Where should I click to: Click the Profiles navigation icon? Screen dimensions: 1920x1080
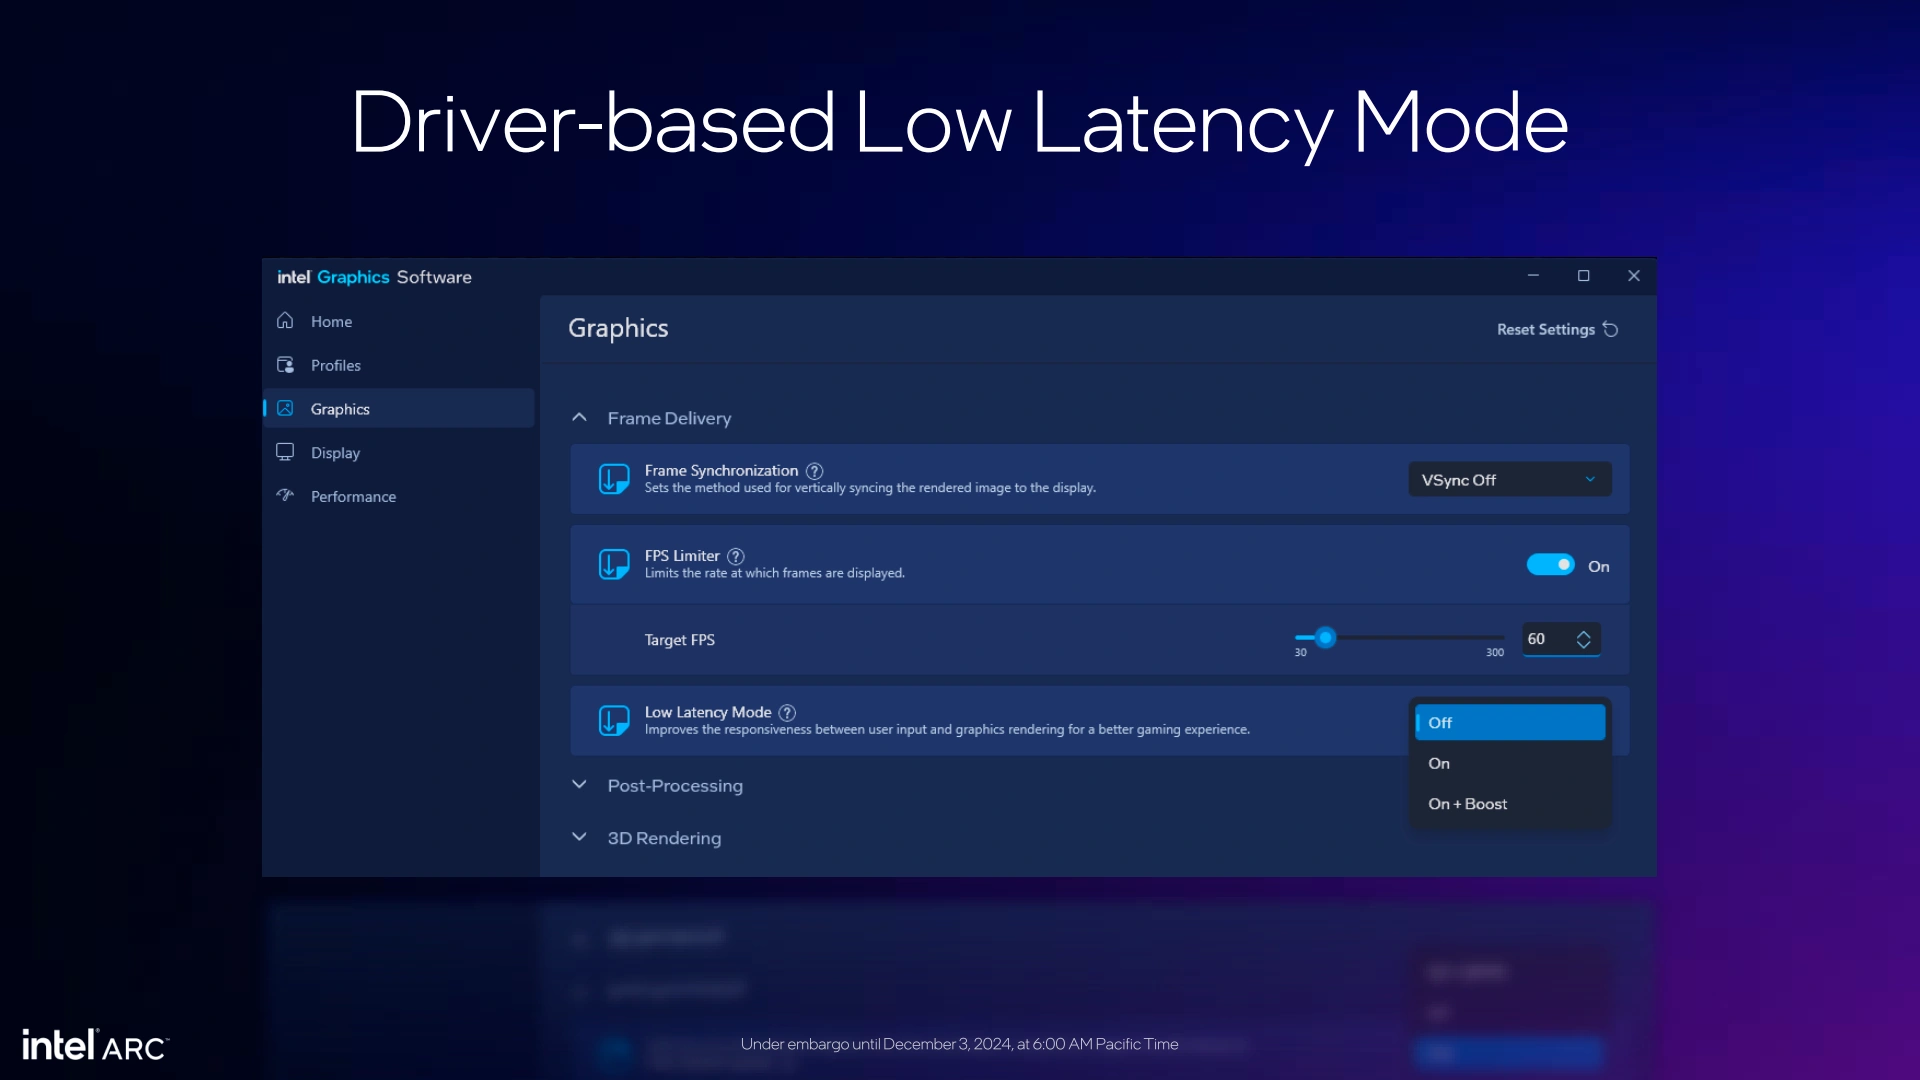click(x=285, y=364)
